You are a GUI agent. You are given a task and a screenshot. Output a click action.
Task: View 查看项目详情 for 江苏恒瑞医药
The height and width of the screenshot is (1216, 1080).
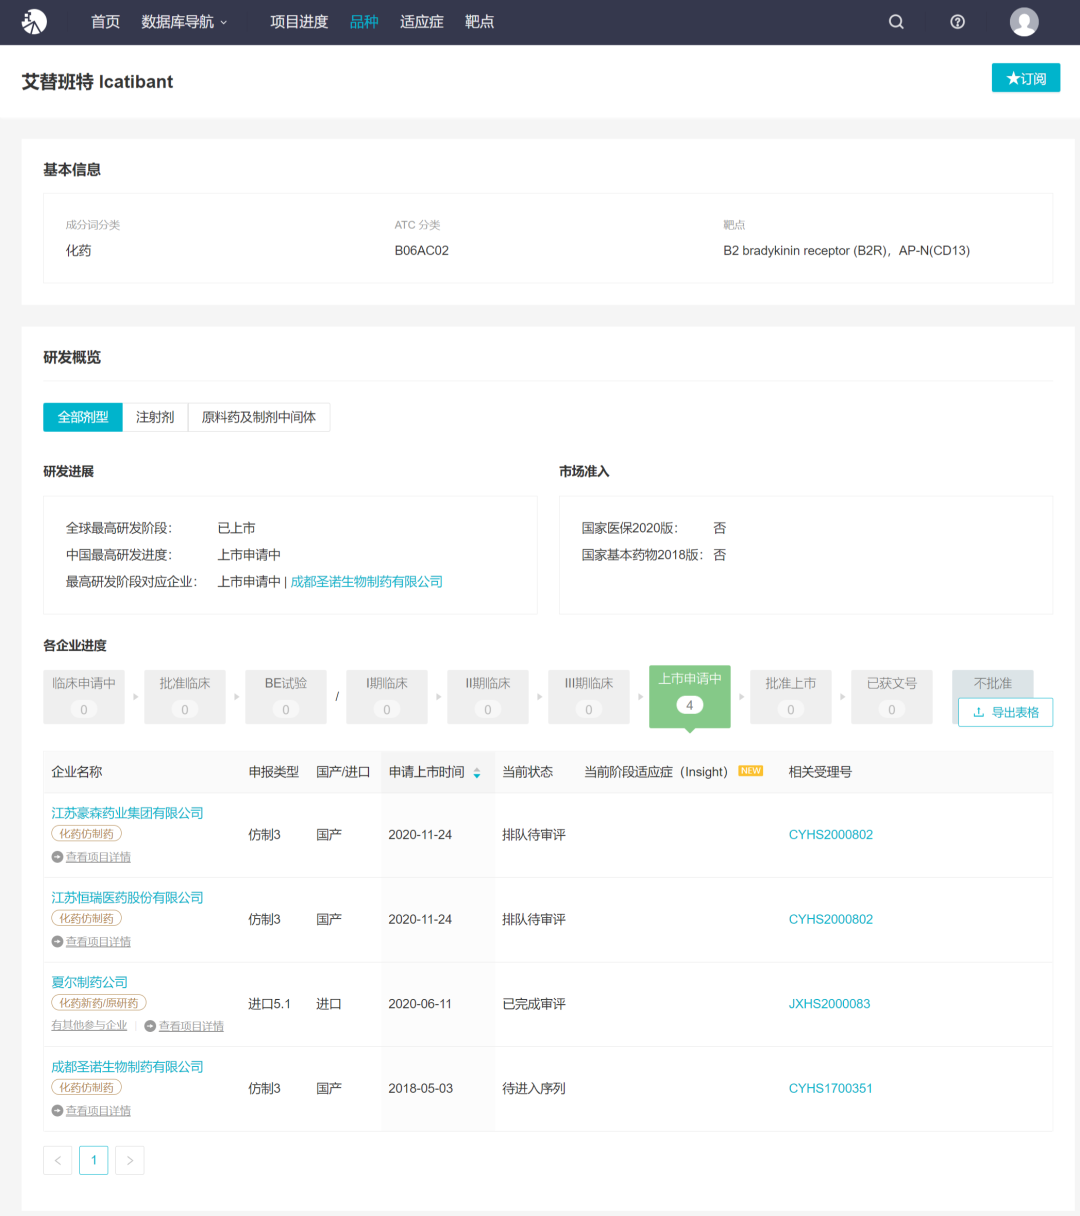point(91,942)
